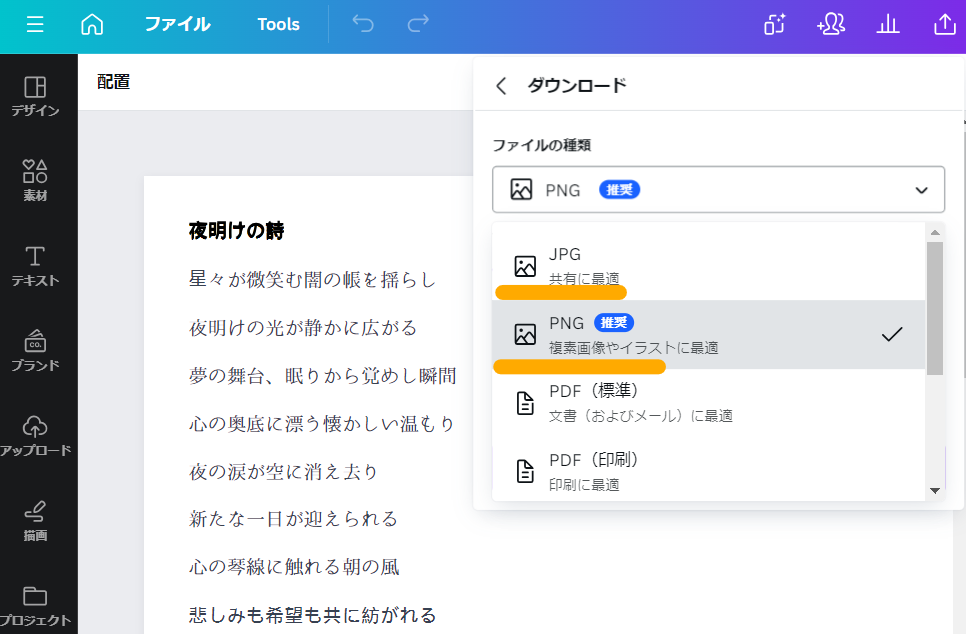Open the Tools menu

[x=278, y=24]
